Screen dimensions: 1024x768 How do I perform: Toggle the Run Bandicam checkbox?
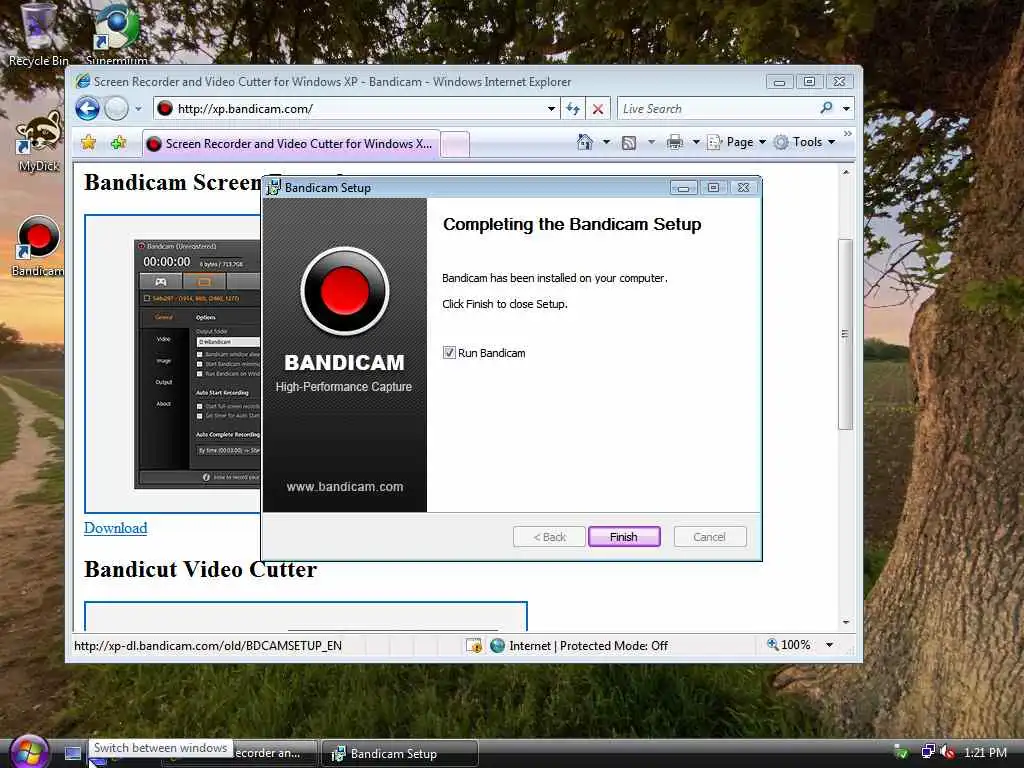449,353
